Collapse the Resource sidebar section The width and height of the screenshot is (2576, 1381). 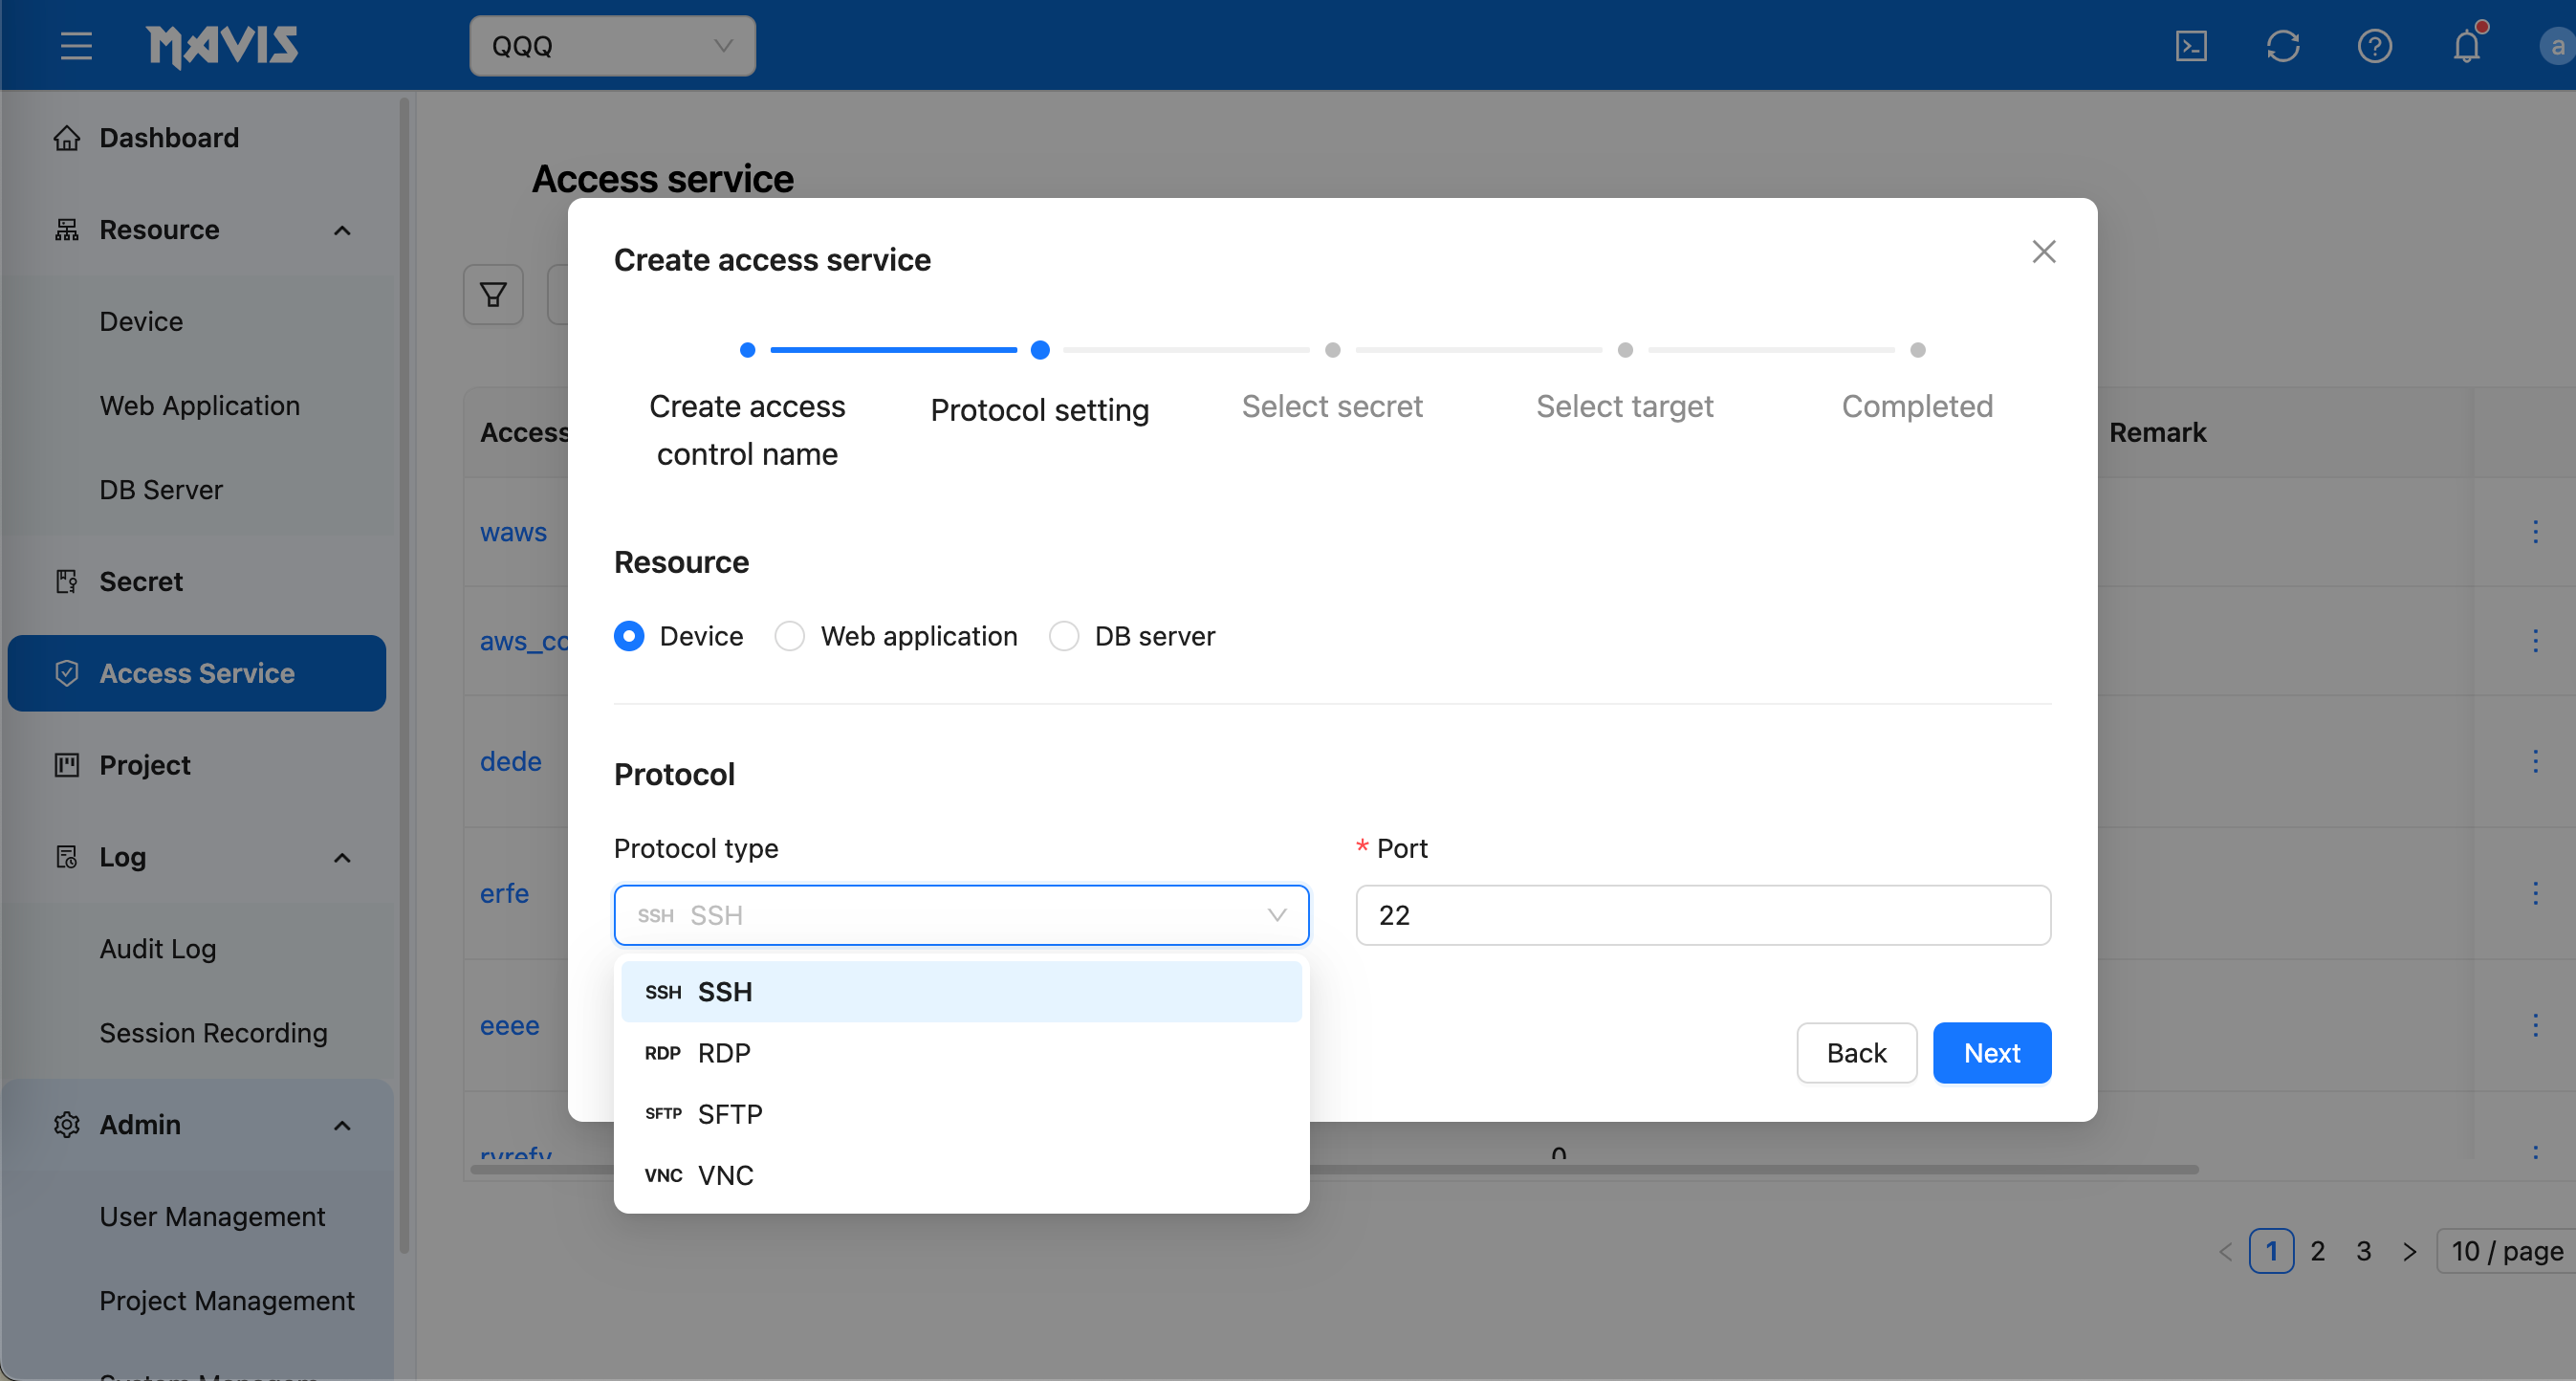point(342,230)
